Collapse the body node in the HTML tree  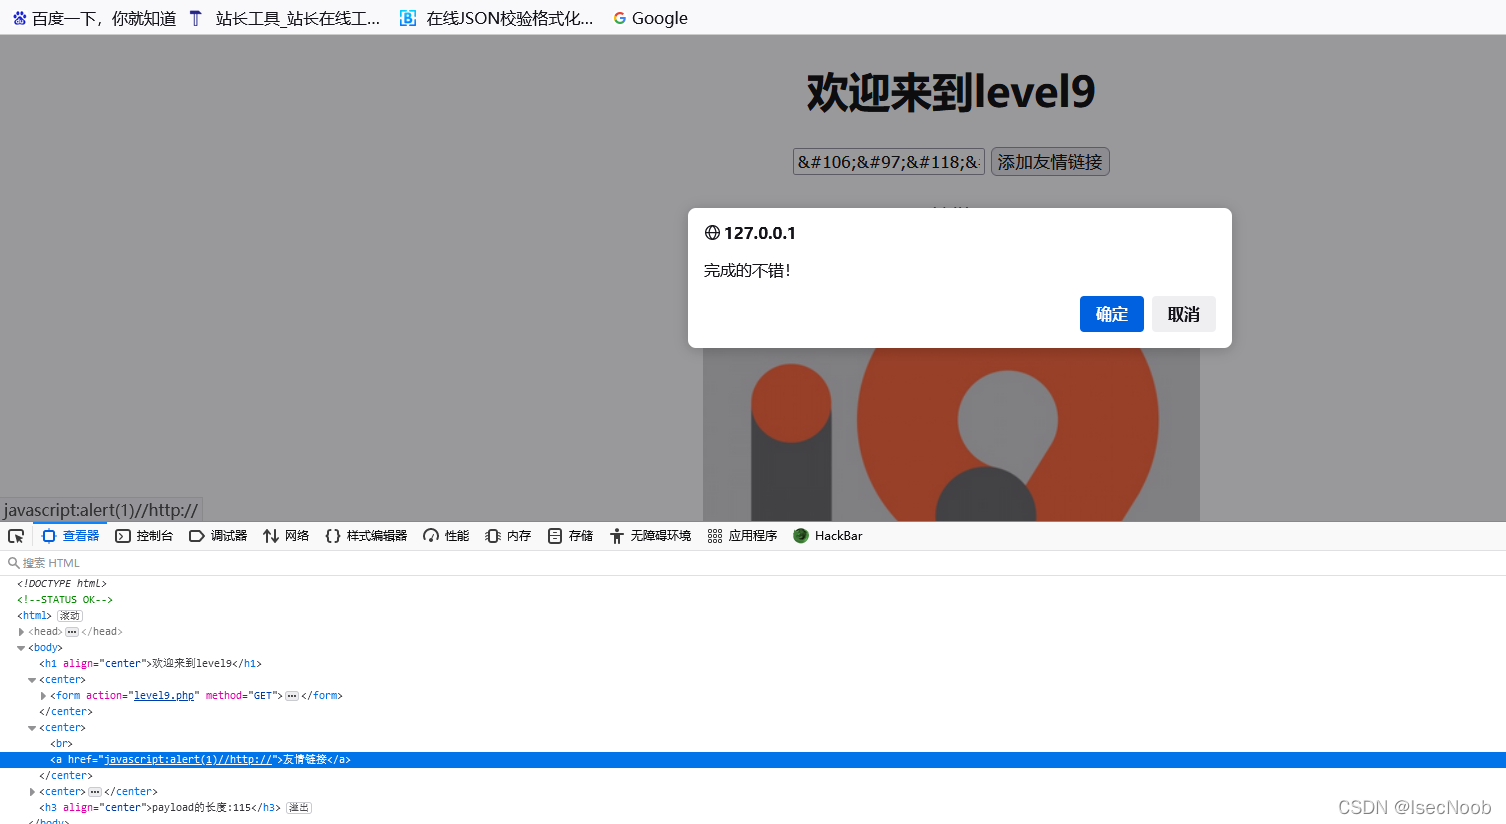[x=21, y=647]
